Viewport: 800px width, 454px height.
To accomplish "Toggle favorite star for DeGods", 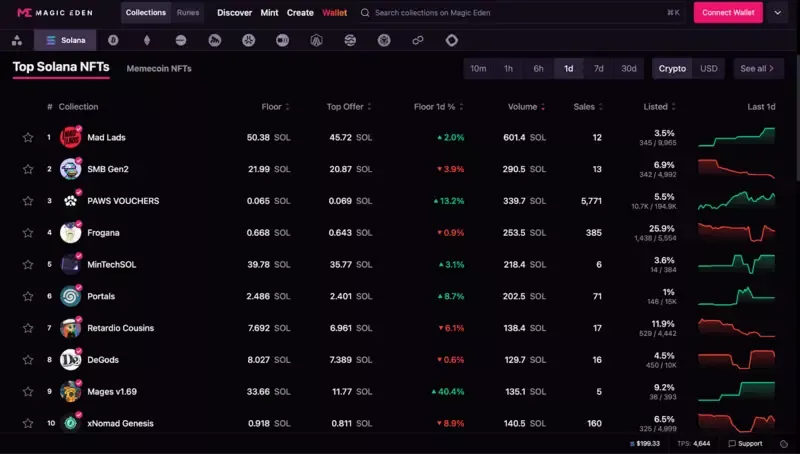I will (28, 360).
